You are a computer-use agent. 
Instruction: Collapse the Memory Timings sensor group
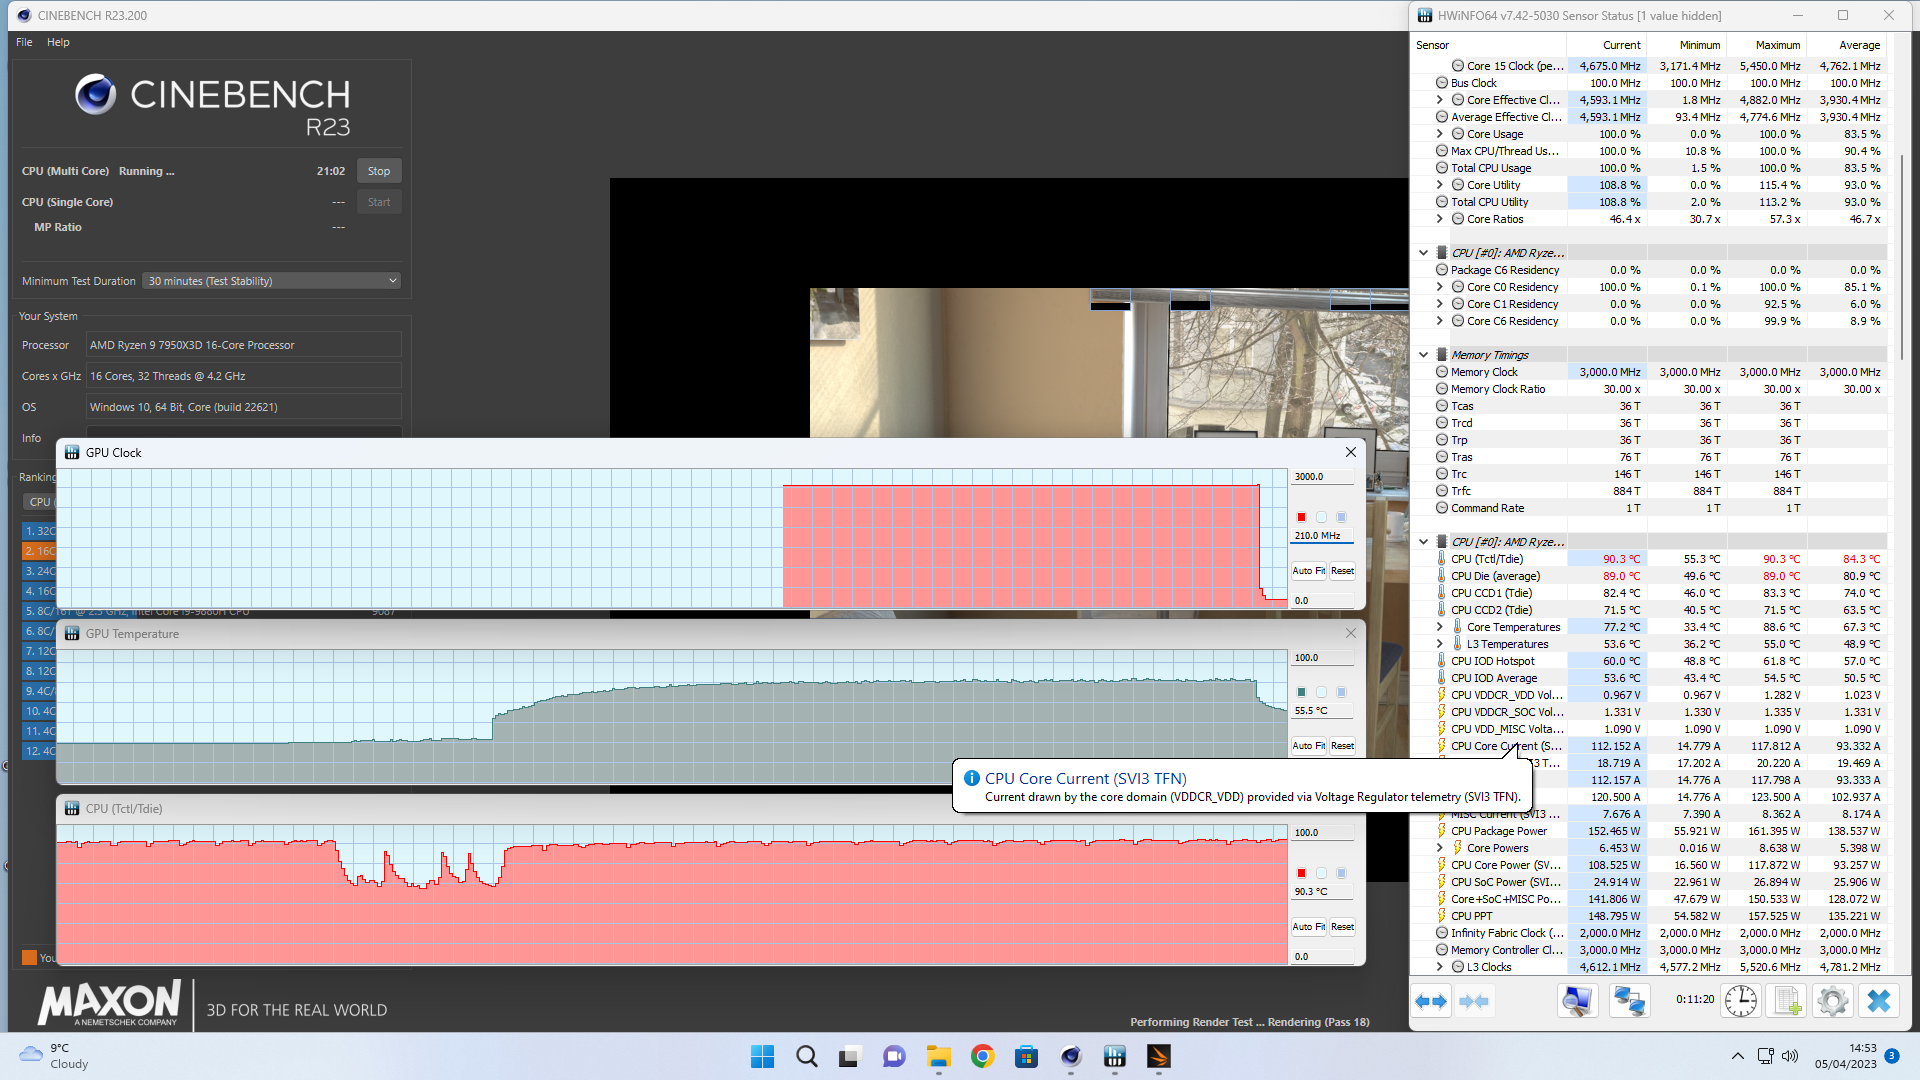[1424, 355]
